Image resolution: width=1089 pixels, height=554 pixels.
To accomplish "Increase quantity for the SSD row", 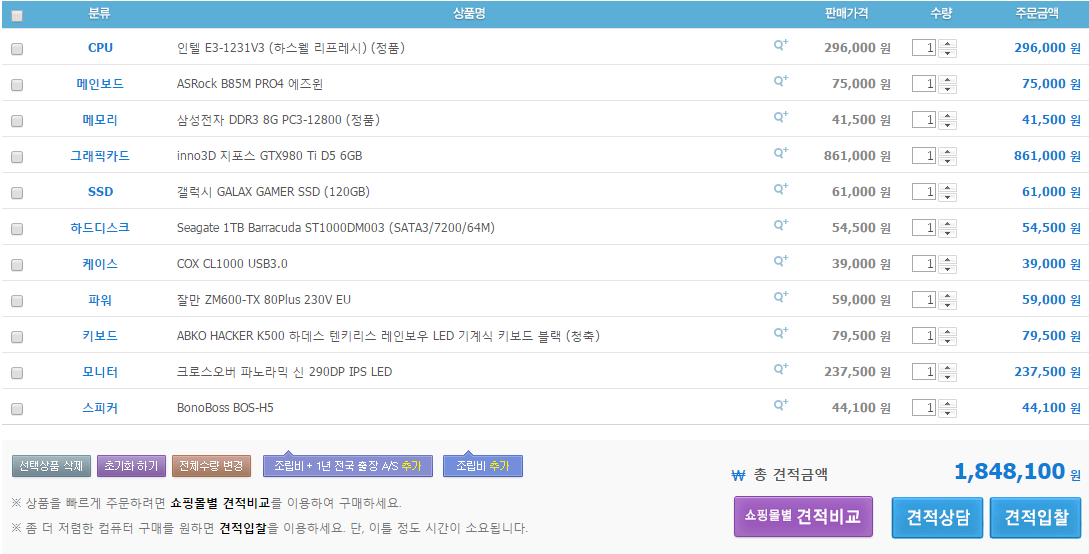I will point(947,188).
